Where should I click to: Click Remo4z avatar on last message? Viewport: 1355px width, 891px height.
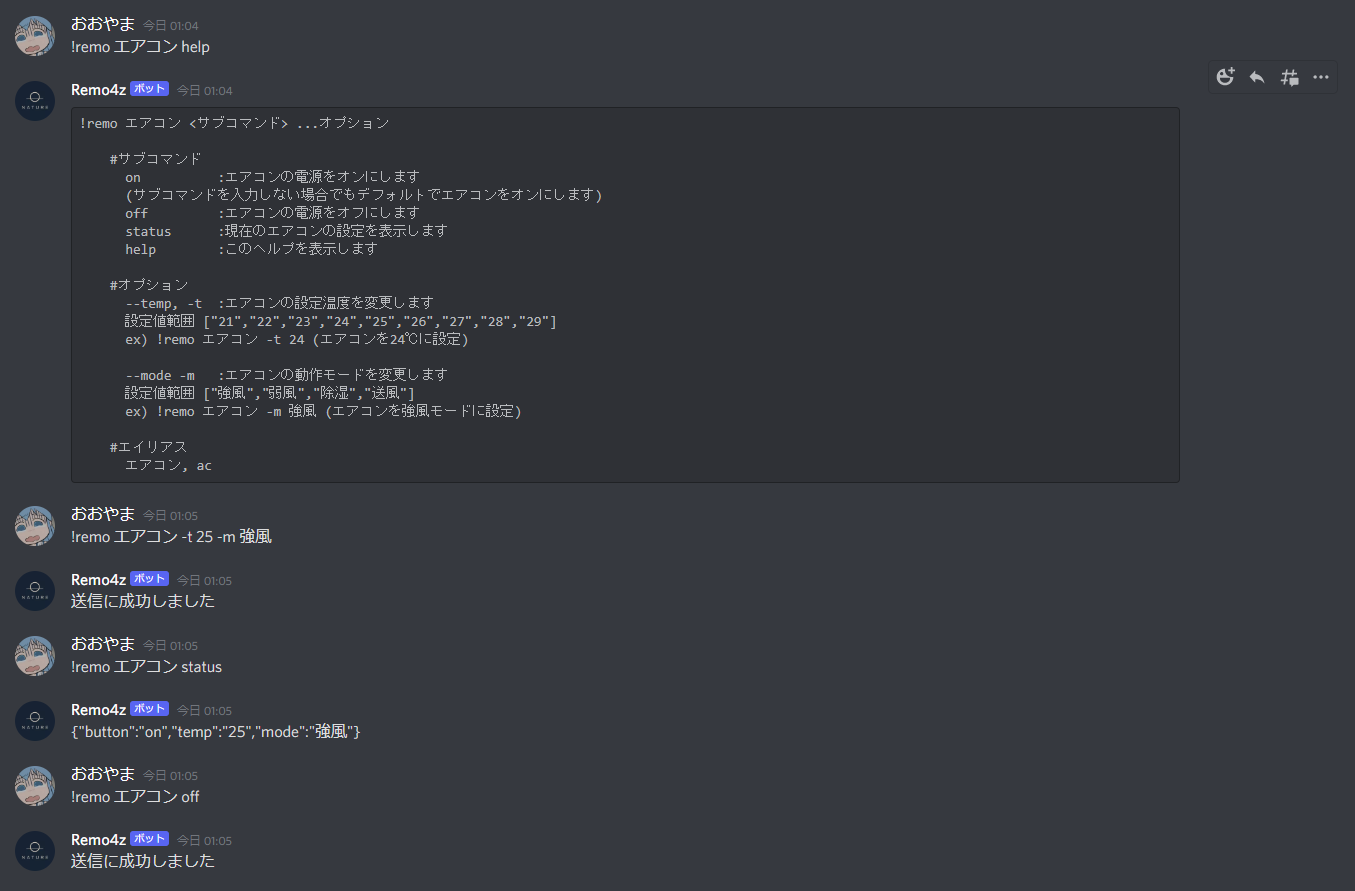[x=35, y=851]
